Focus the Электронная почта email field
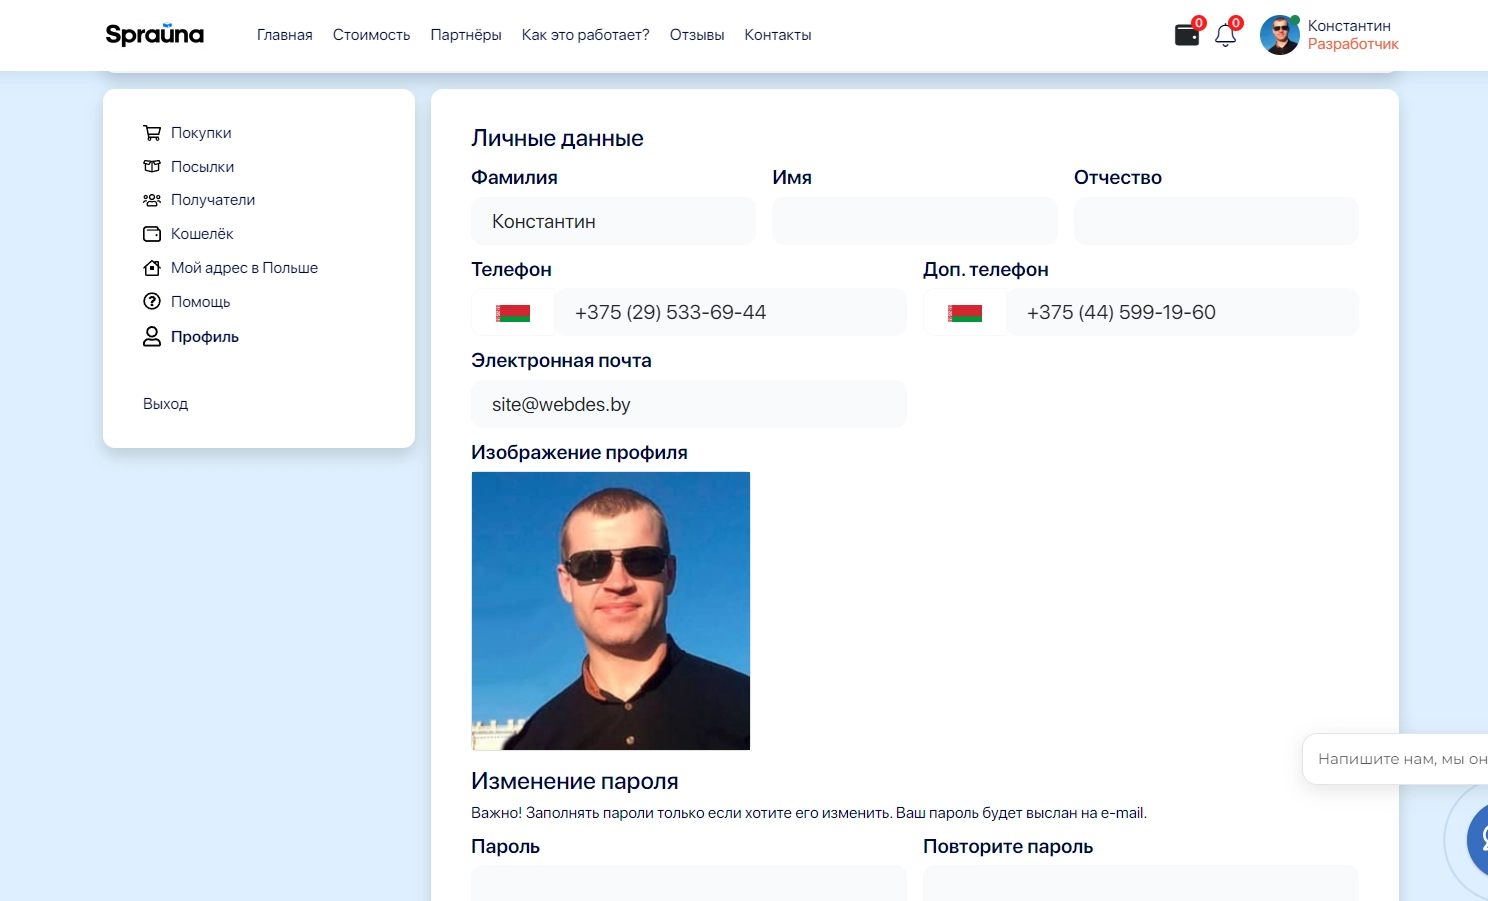This screenshot has height=901, width=1488. [688, 405]
